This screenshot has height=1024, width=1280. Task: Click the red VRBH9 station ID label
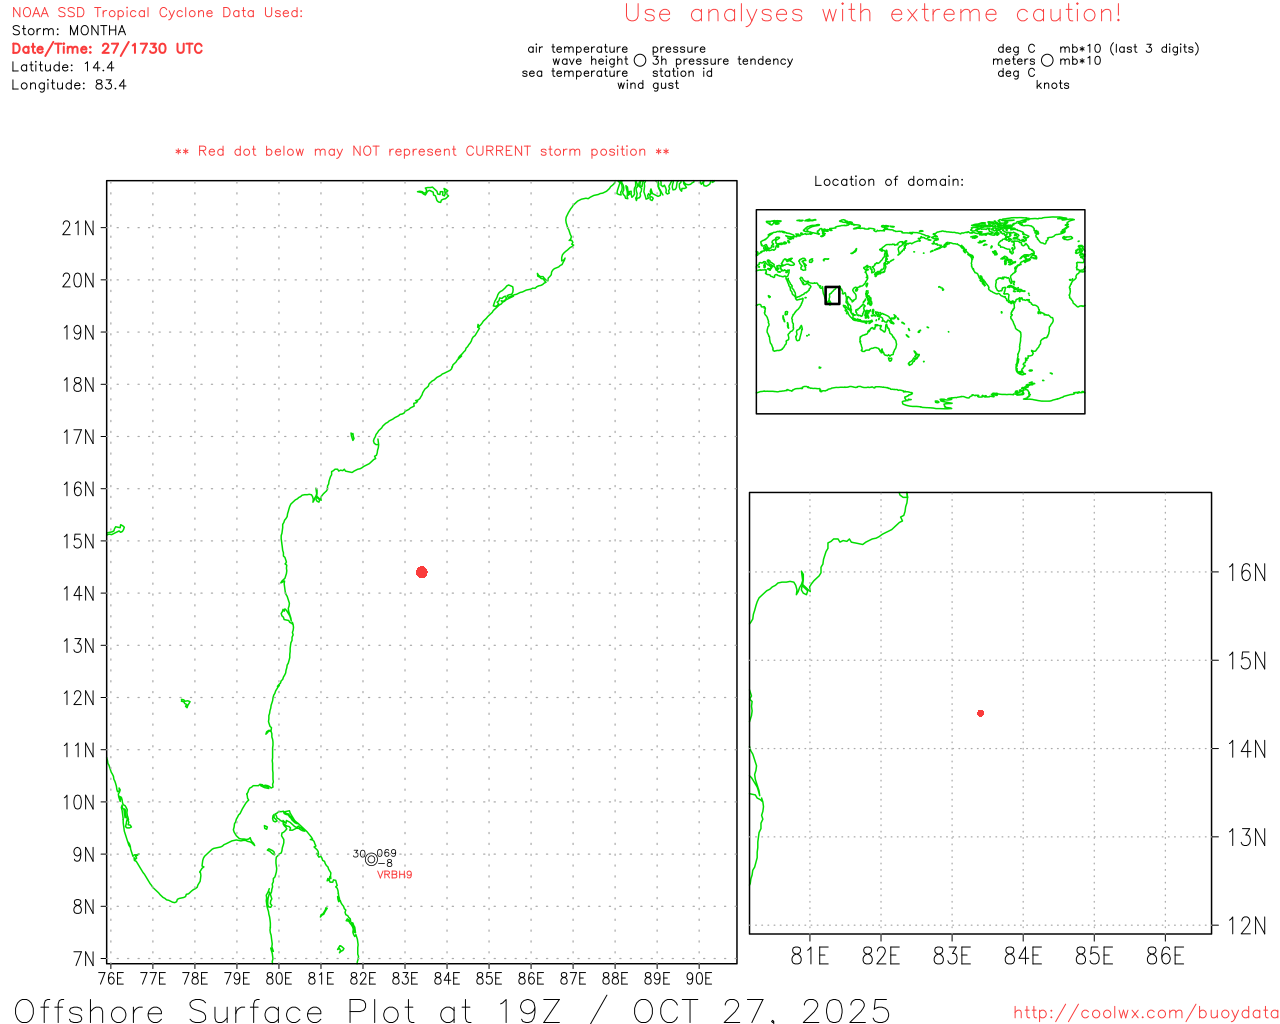(x=394, y=875)
